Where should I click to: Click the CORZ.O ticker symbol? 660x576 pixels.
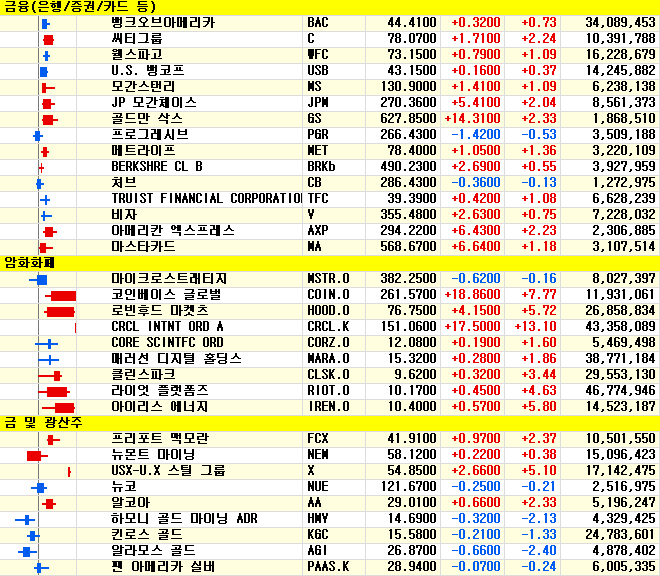click(x=328, y=342)
